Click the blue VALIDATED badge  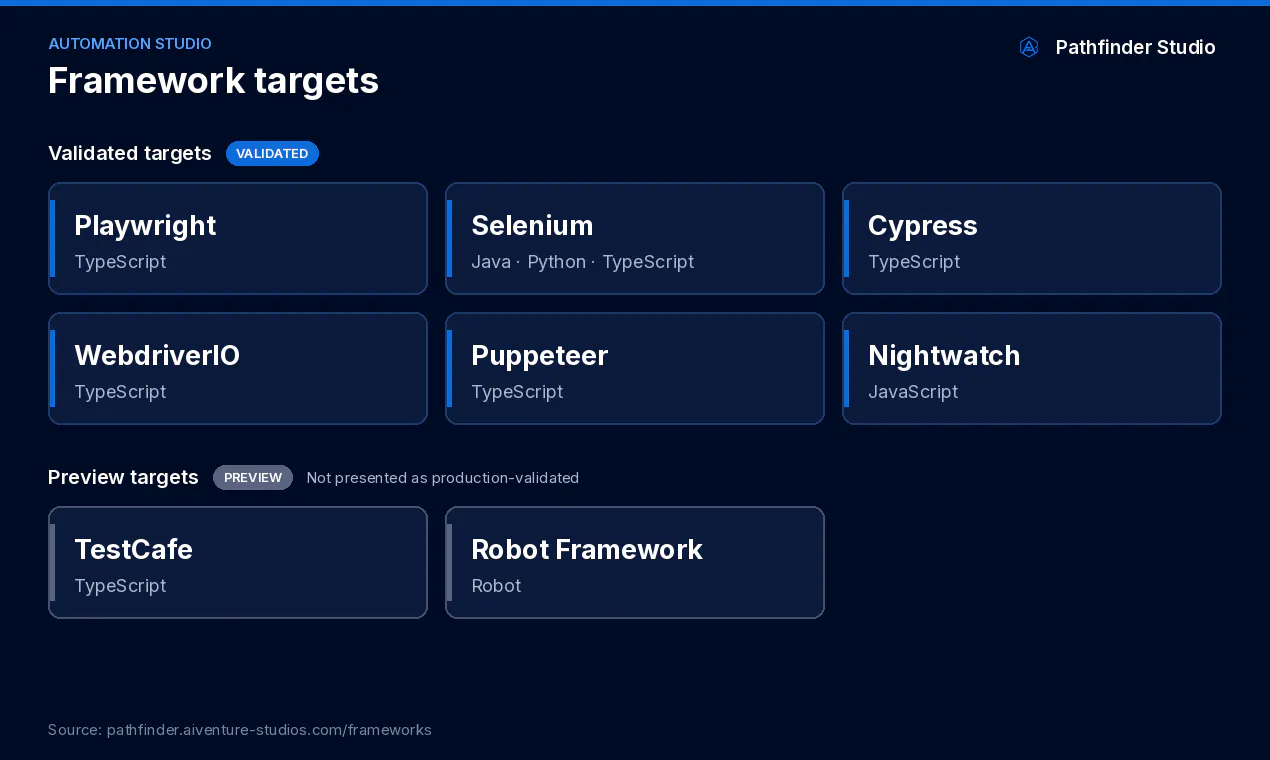click(272, 153)
